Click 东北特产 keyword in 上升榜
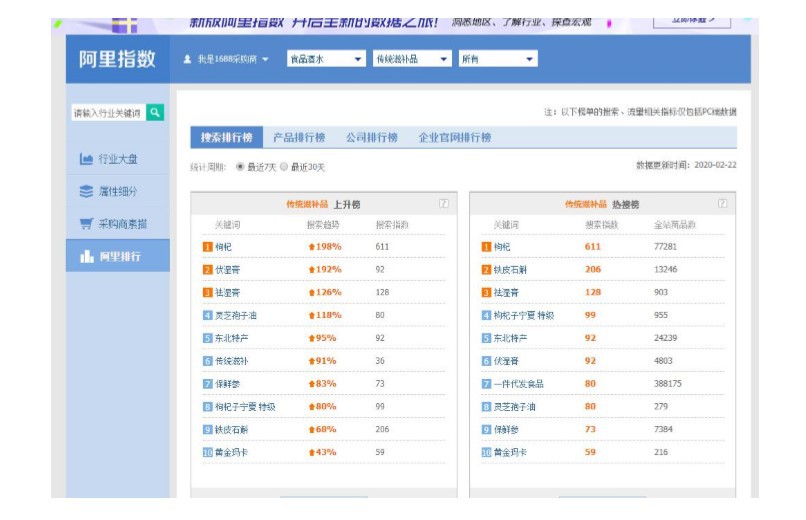Screen dimensions: 806x520 pos(231,338)
